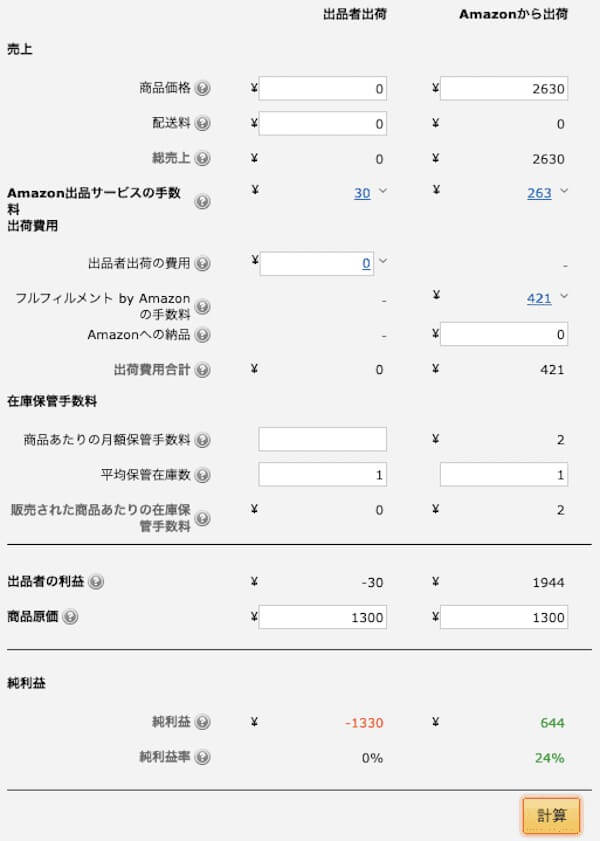Expand the chevron next to fee 30
600x841 pixels.
383,191
